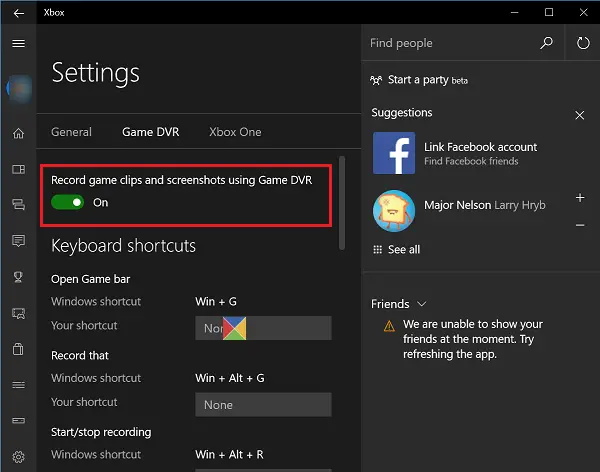Click the Find people search box
The image size is (600, 472).
tap(450, 44)
